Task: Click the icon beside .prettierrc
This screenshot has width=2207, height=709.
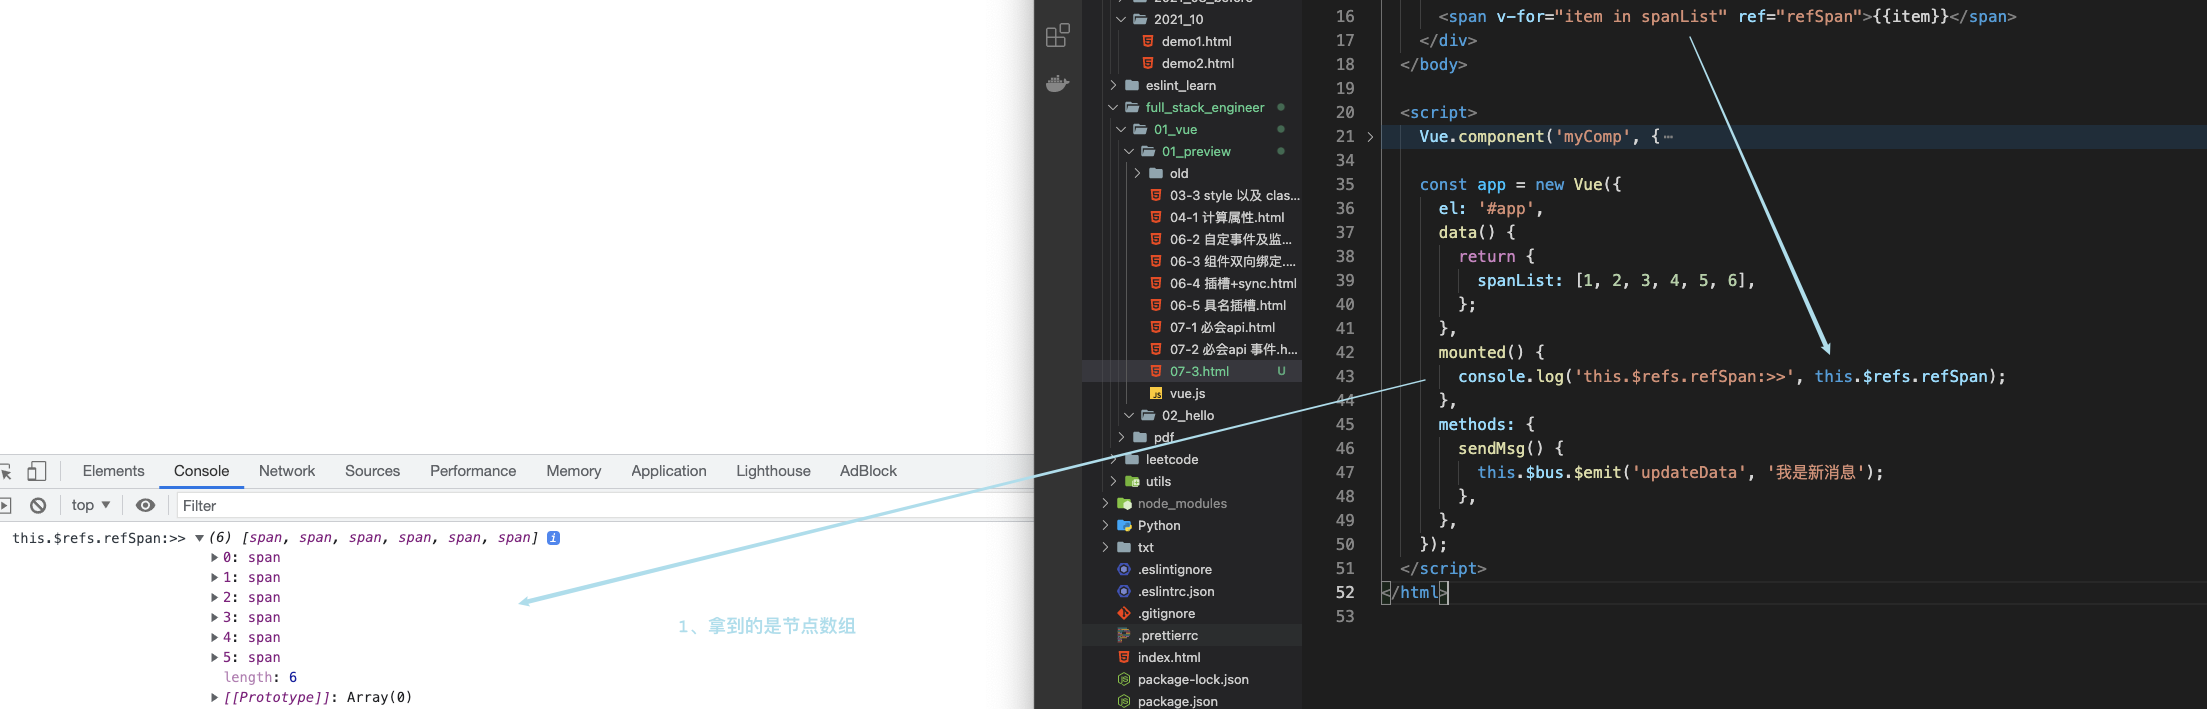Action: tap(1124, 635)
